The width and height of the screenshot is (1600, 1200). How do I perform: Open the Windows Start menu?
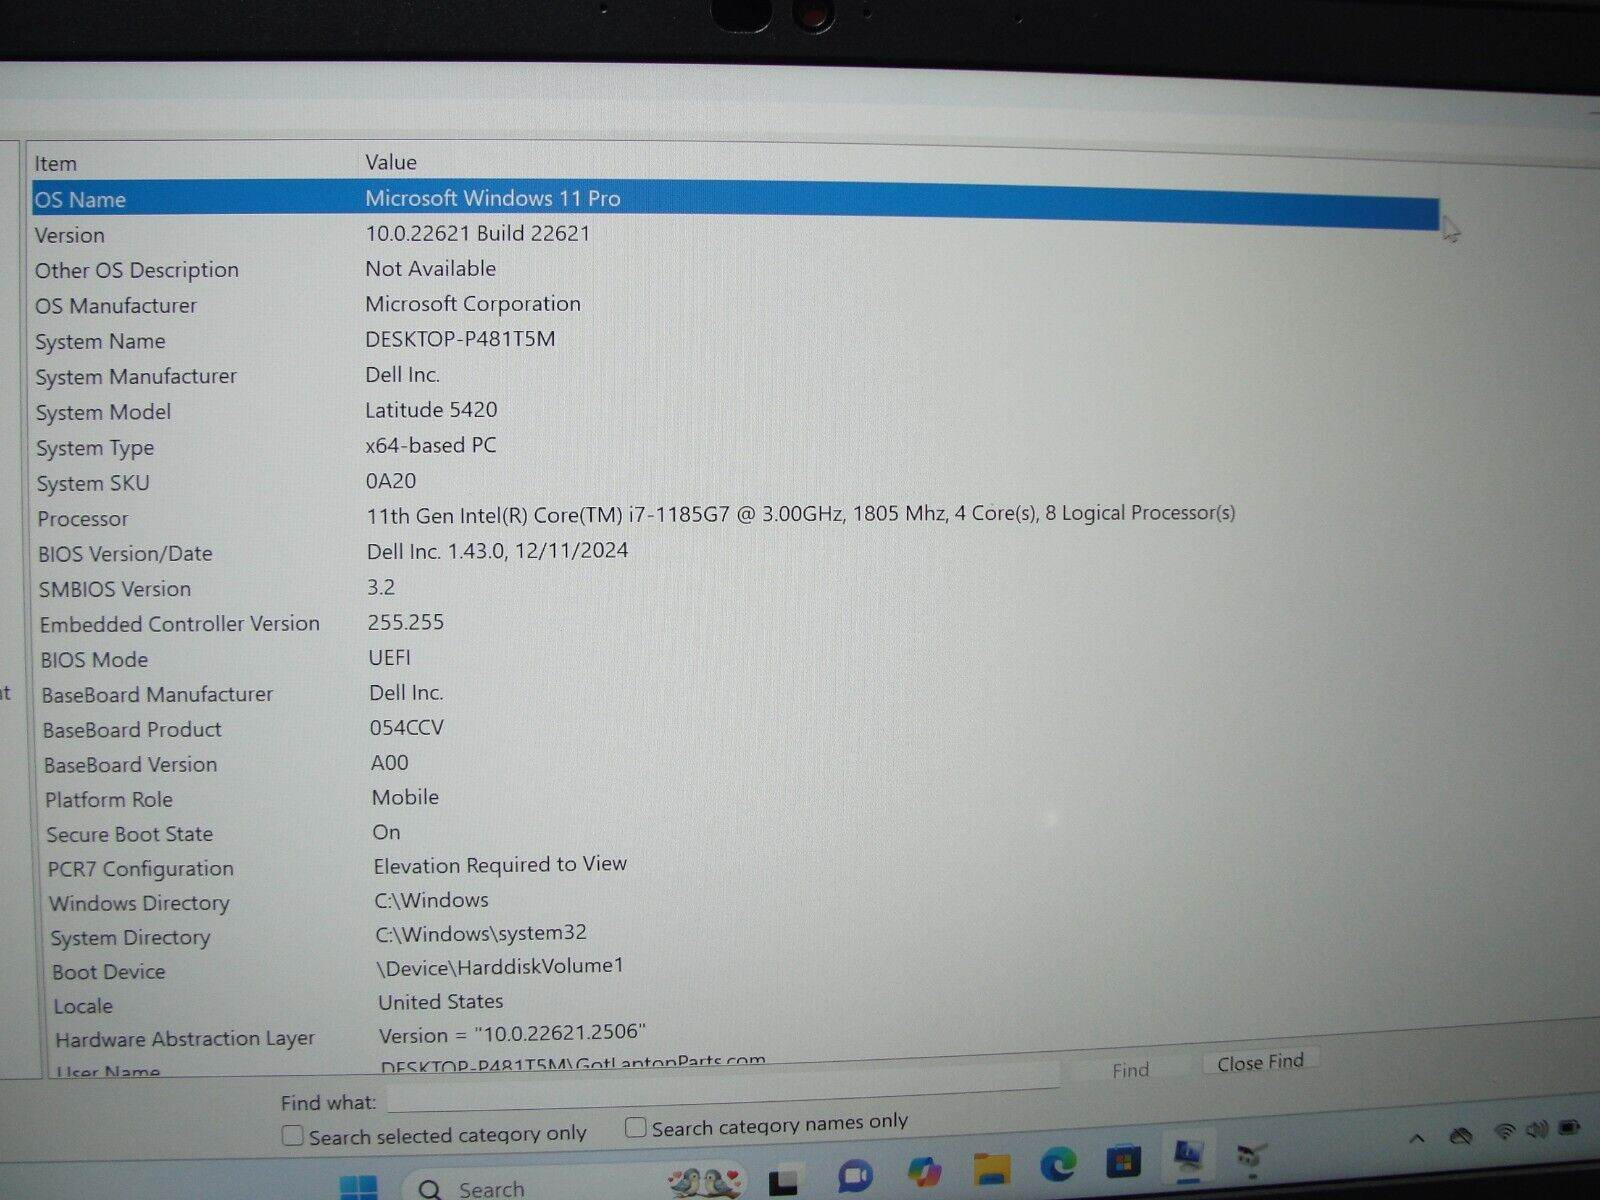click(x=358, y=1187)
